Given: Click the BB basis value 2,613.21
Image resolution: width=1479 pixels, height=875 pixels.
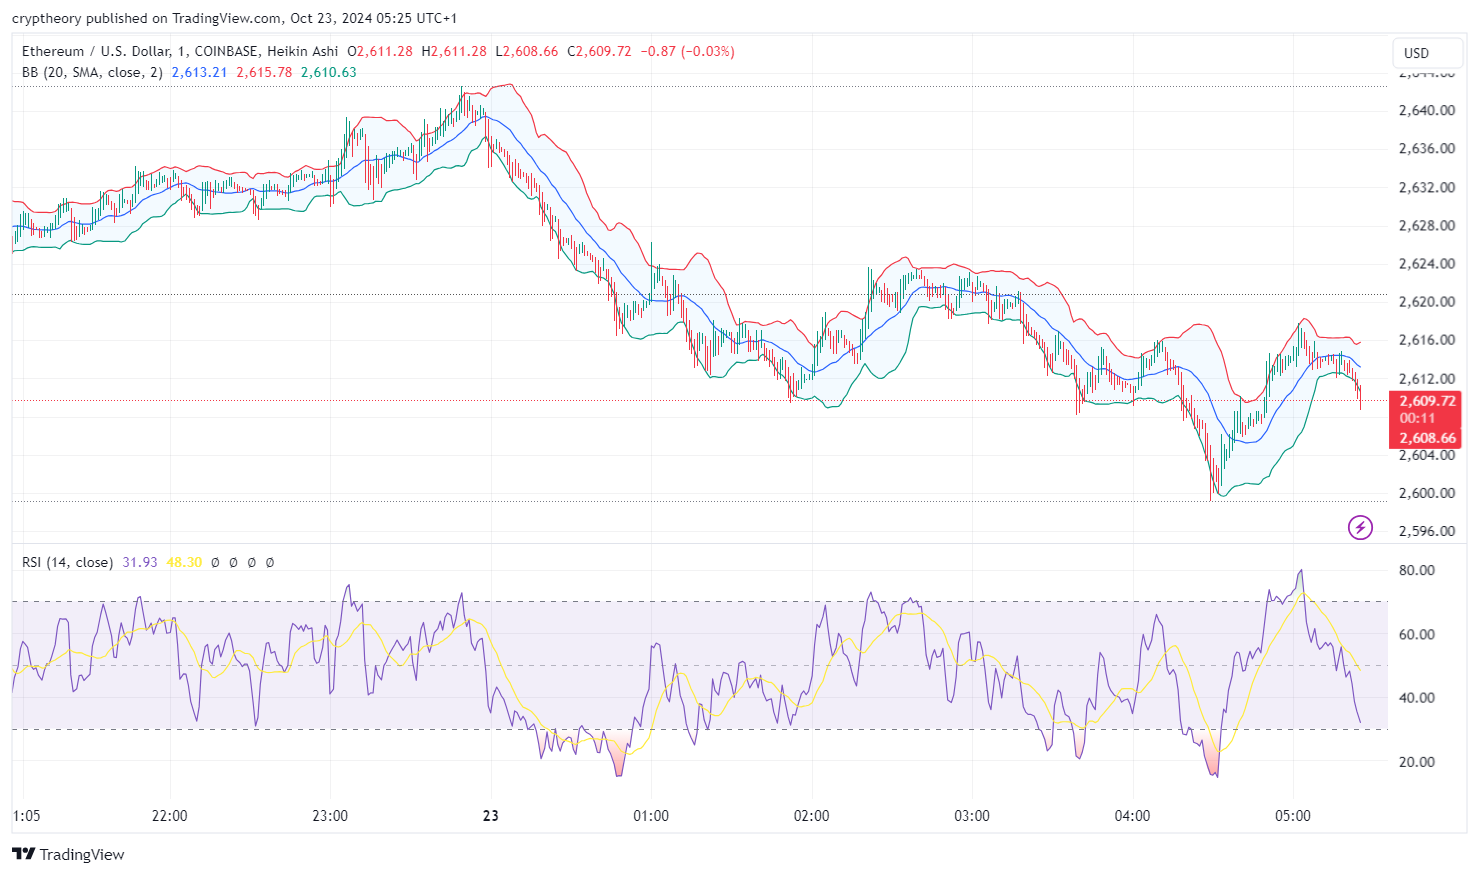Looking at the screenshot, I should pyautogui.click(x=199, y=72).
